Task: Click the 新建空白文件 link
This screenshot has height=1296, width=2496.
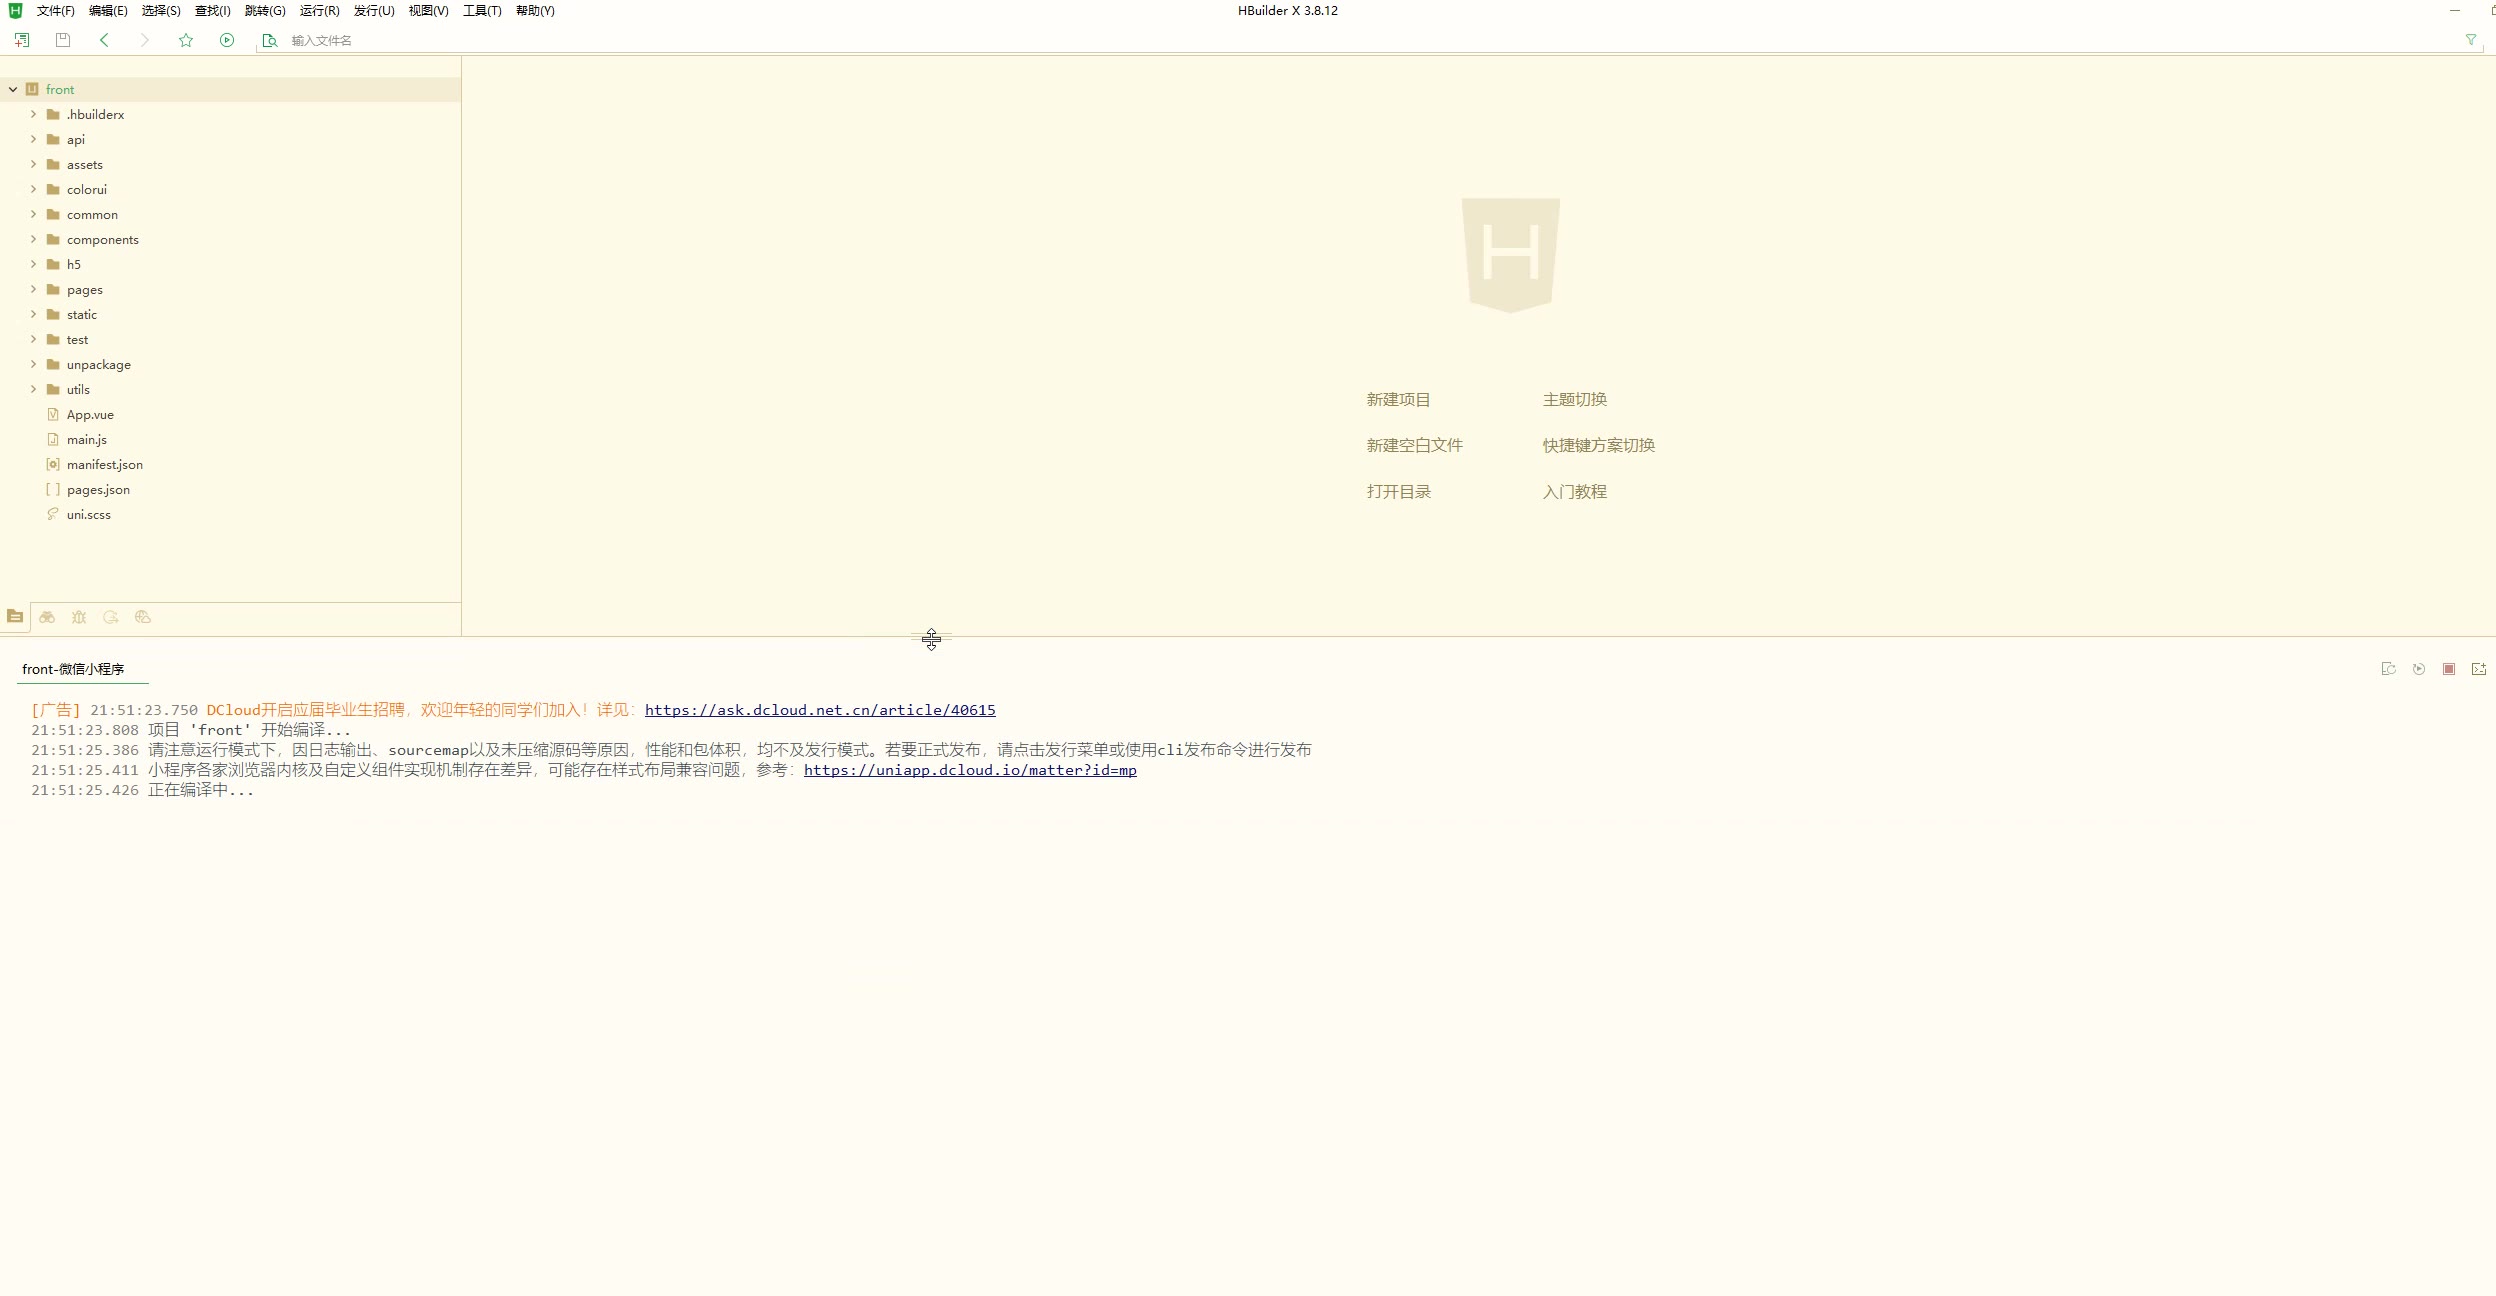Action: 1414,445
